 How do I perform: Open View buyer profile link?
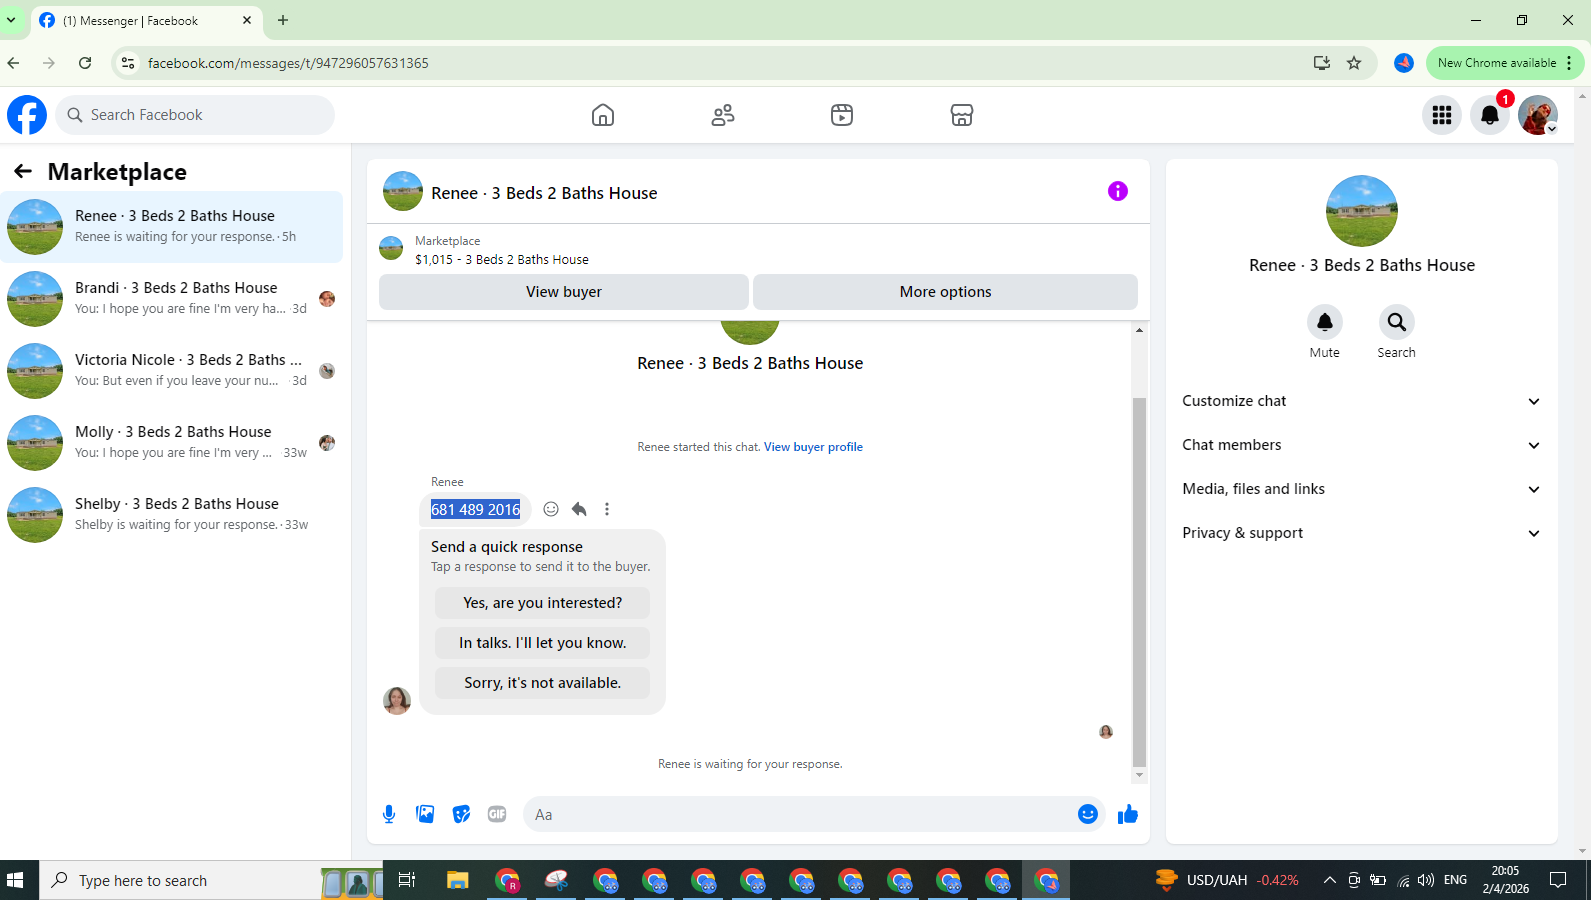[x=813, y=447]
